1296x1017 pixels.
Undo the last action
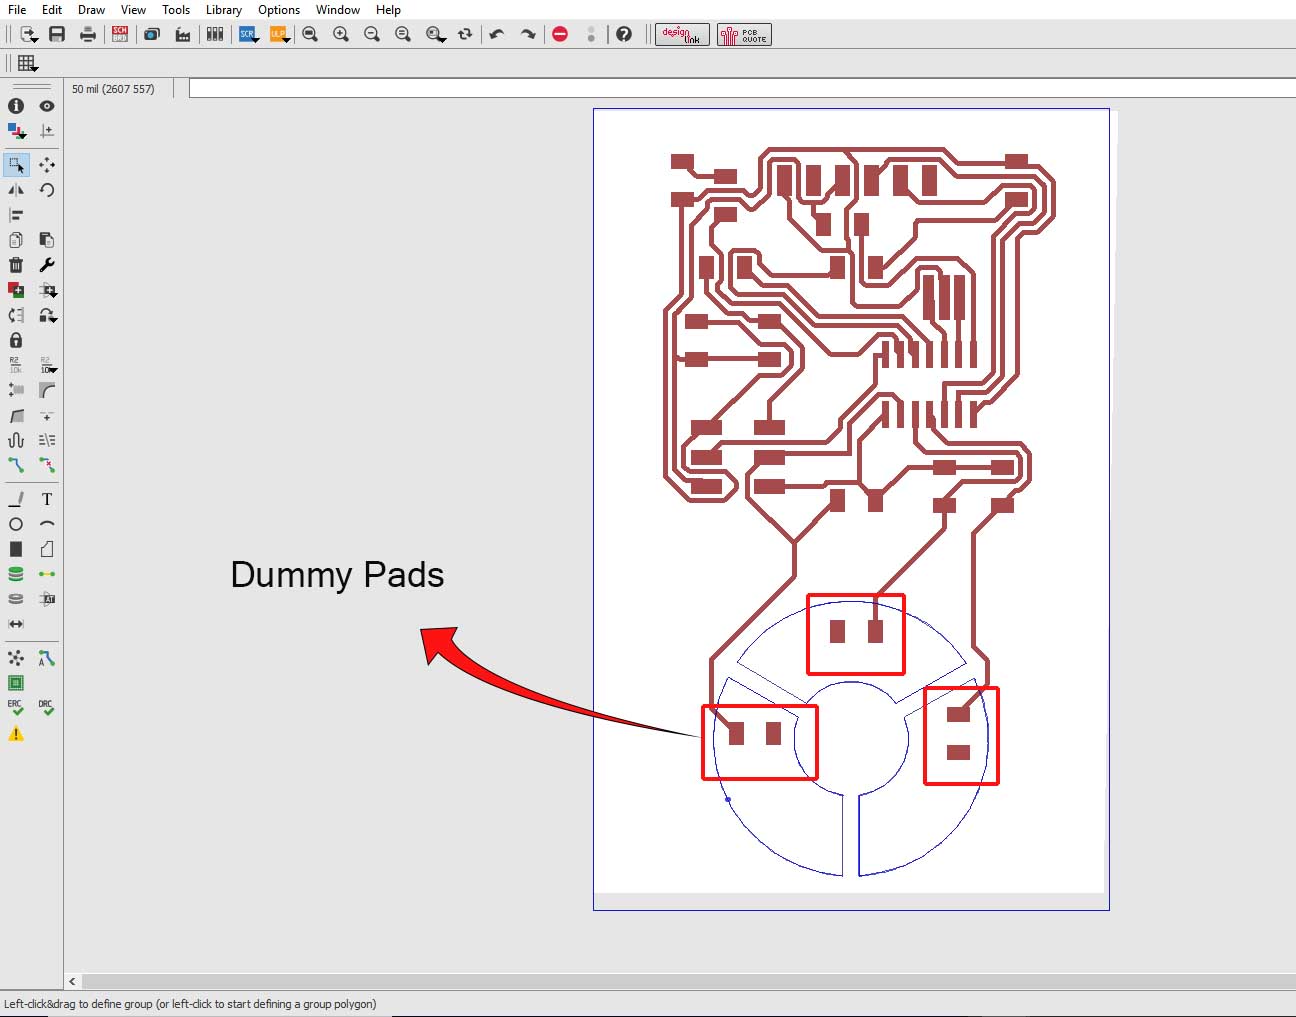pyautogui.click(x=497, y=34)
